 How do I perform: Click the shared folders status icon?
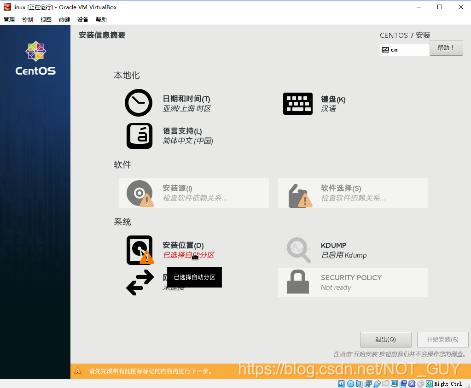(386, 384)
